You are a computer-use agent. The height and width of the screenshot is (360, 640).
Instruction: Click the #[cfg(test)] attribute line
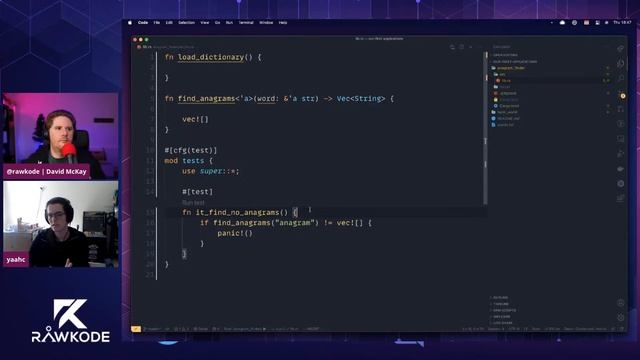[191, 150]
